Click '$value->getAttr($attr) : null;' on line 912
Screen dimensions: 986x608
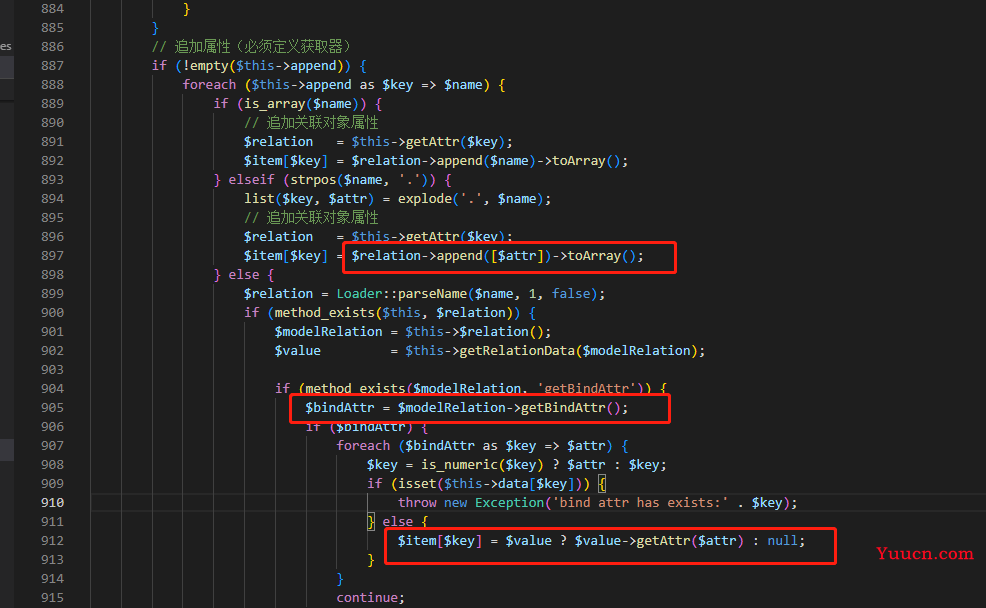(x=690, y=541)
